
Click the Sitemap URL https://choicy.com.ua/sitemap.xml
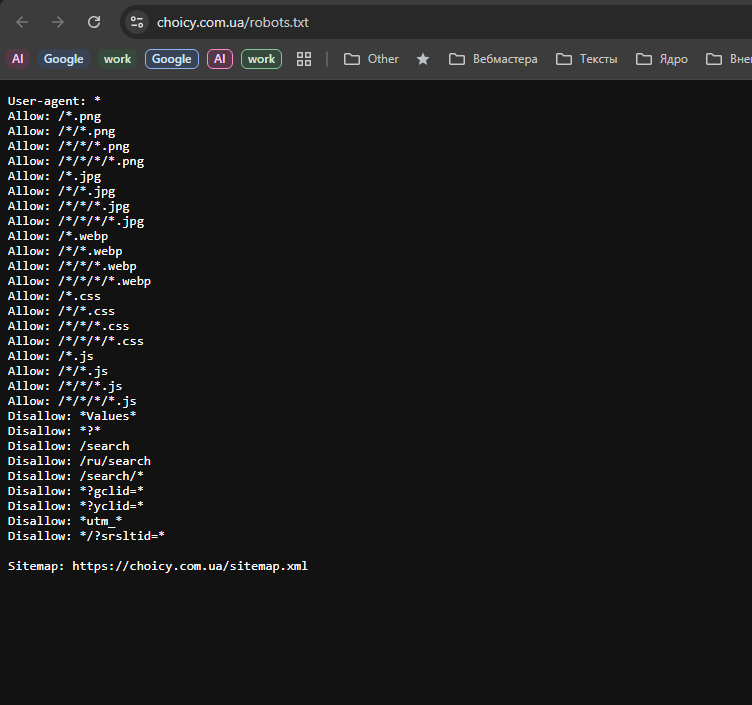click(190, 566)
